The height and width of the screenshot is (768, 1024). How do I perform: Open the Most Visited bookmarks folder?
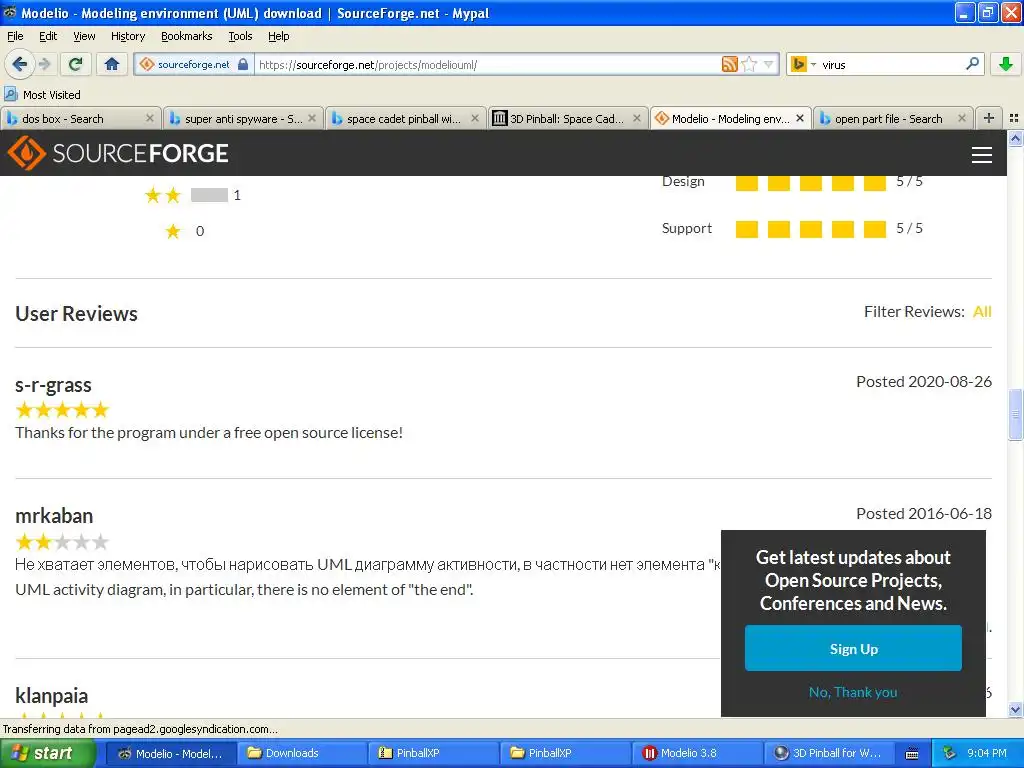43,95
